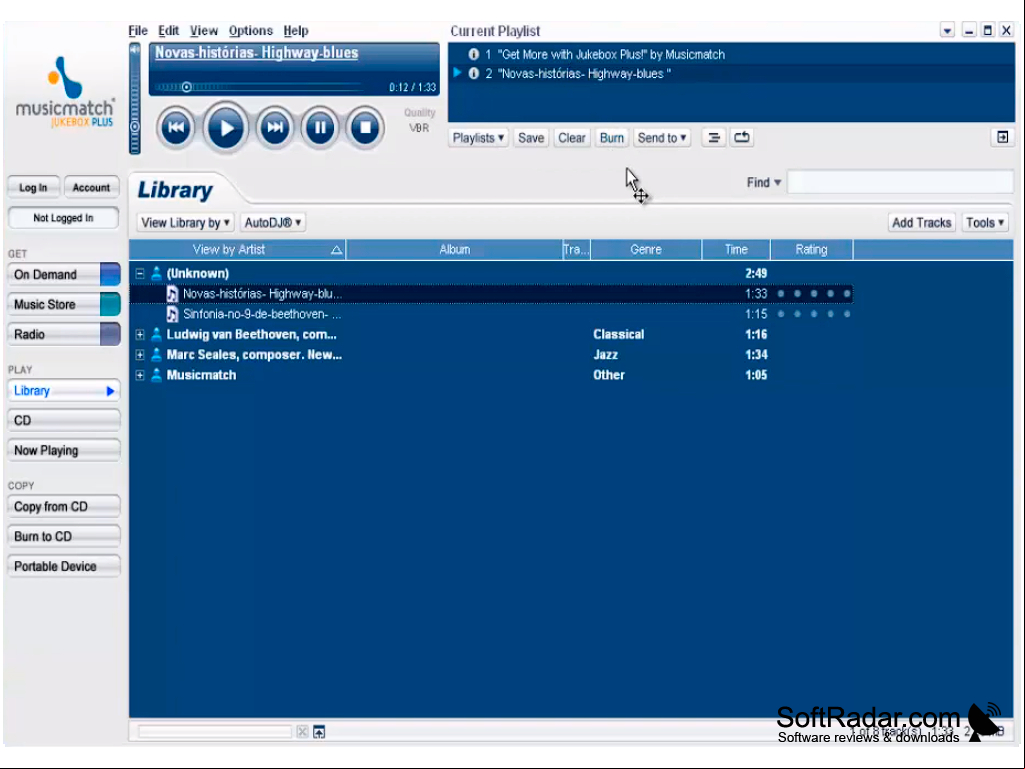
Task: Click the Add Tracks button
Action: point(922,222)
